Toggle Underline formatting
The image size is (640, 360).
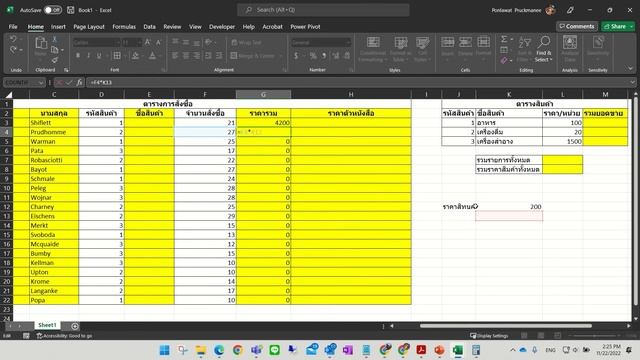[99, 56]
